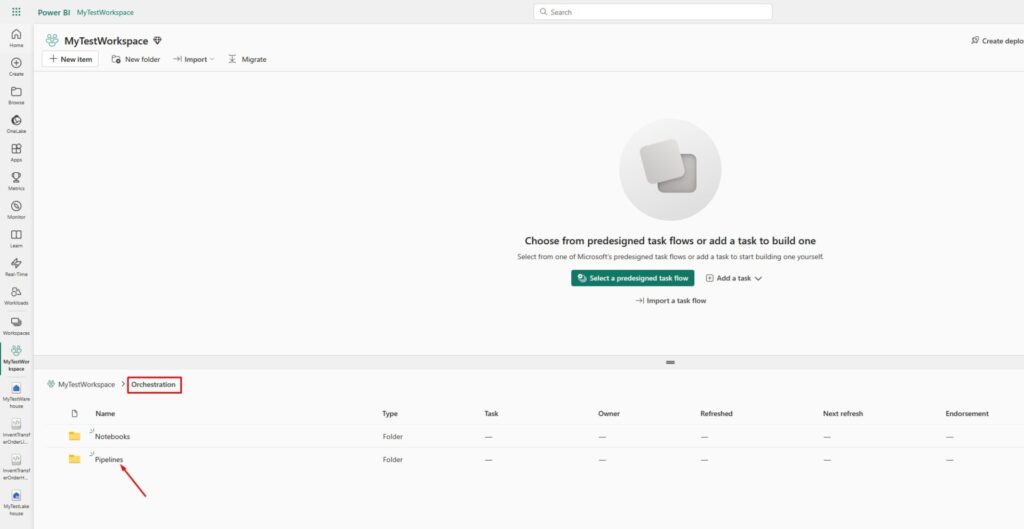Viewport: 1024px width, 529px height.
Task: Open InventTransferOrderH... pinned sidebar item
Action: [16, 467]
